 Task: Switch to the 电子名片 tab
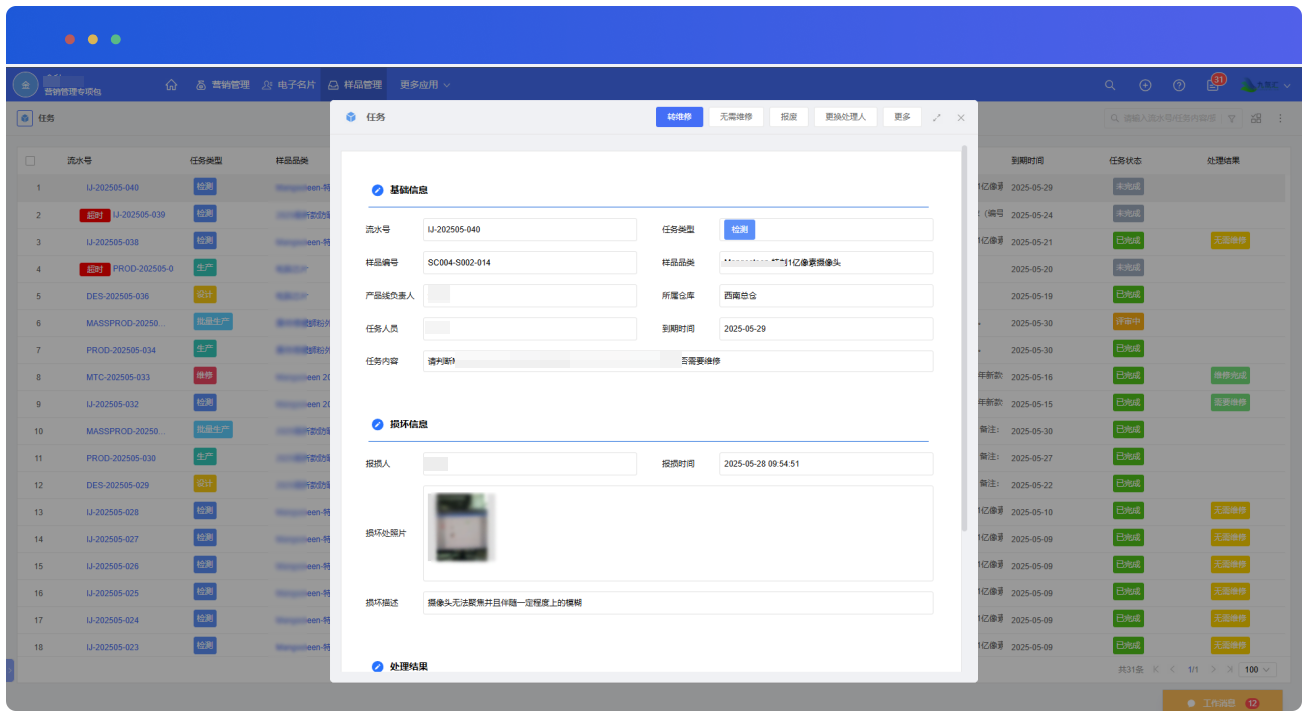(x=289, y=85)
